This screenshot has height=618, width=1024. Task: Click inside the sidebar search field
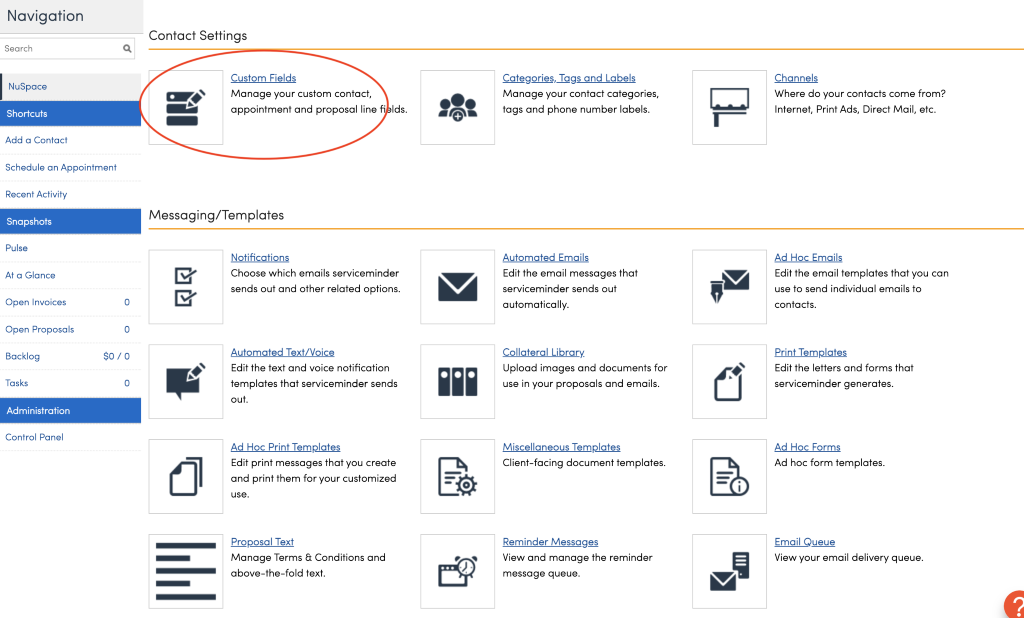pos(60,48)
